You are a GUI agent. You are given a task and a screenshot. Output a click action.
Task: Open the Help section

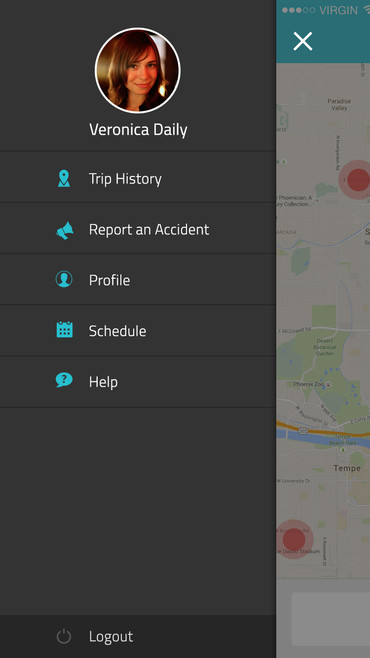point(138,382)
